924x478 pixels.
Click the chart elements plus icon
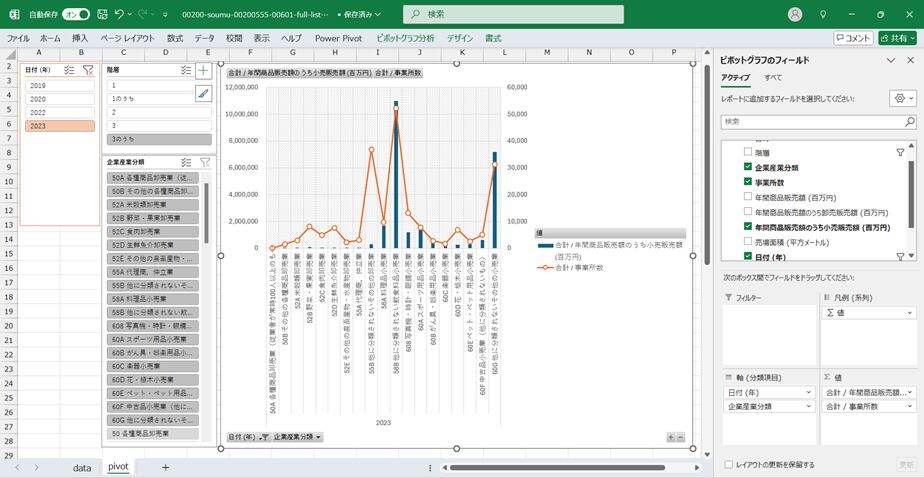pyautogui.click(x=203, y=71)
